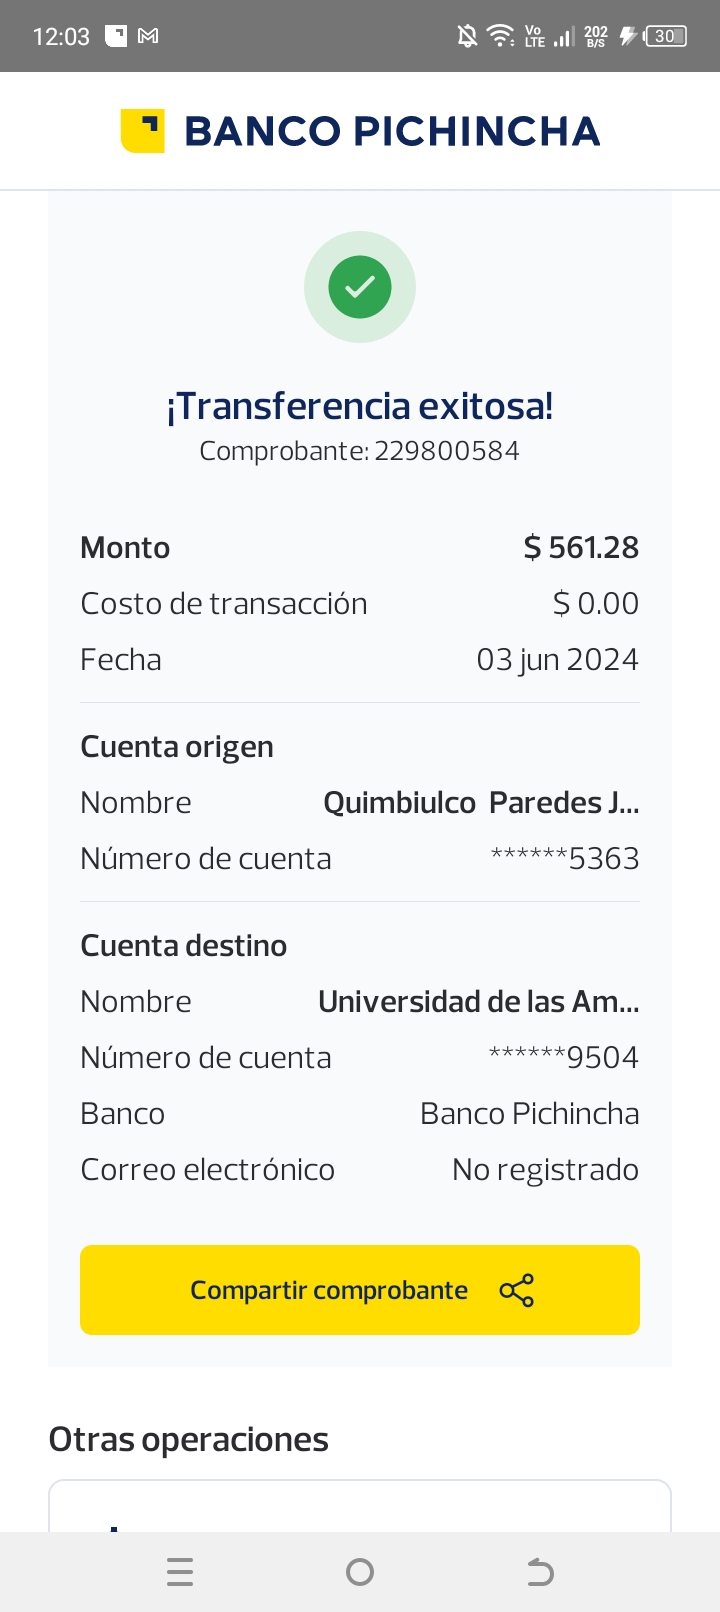Viewport: 720px width, 1612px height.
Task: Open recent apps with the three-lines icon
Action: point(180,1572)
